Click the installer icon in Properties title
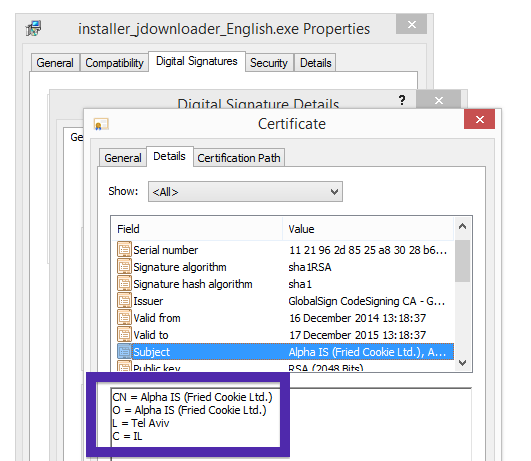 tap(34, 28)
